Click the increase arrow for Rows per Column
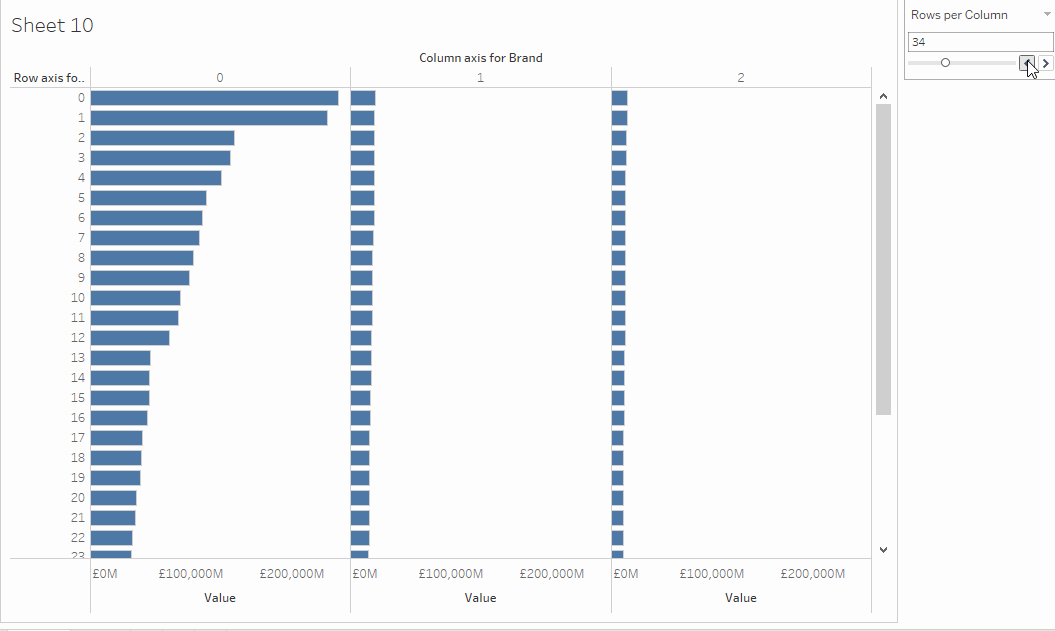This screenshot has width=1055, height=631. (x=1046, y=63)
